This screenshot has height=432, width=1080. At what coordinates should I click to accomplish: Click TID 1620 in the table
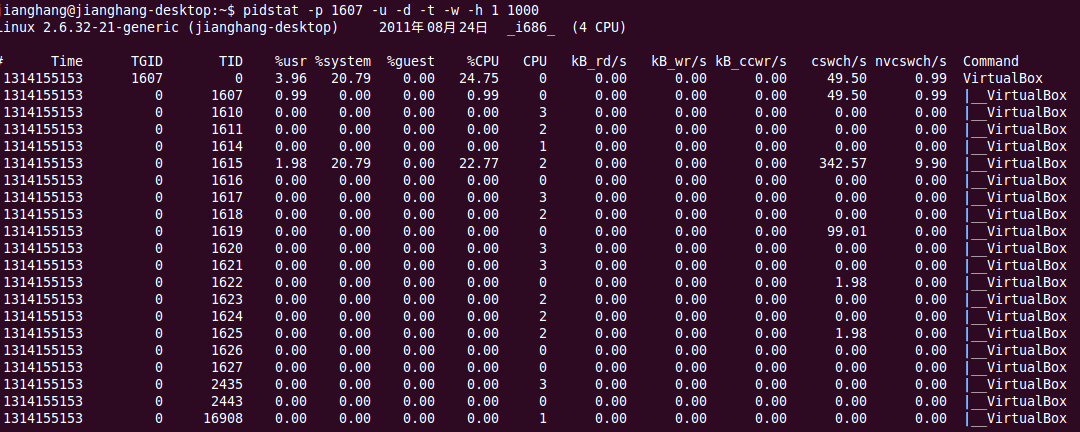coord(227,248)
